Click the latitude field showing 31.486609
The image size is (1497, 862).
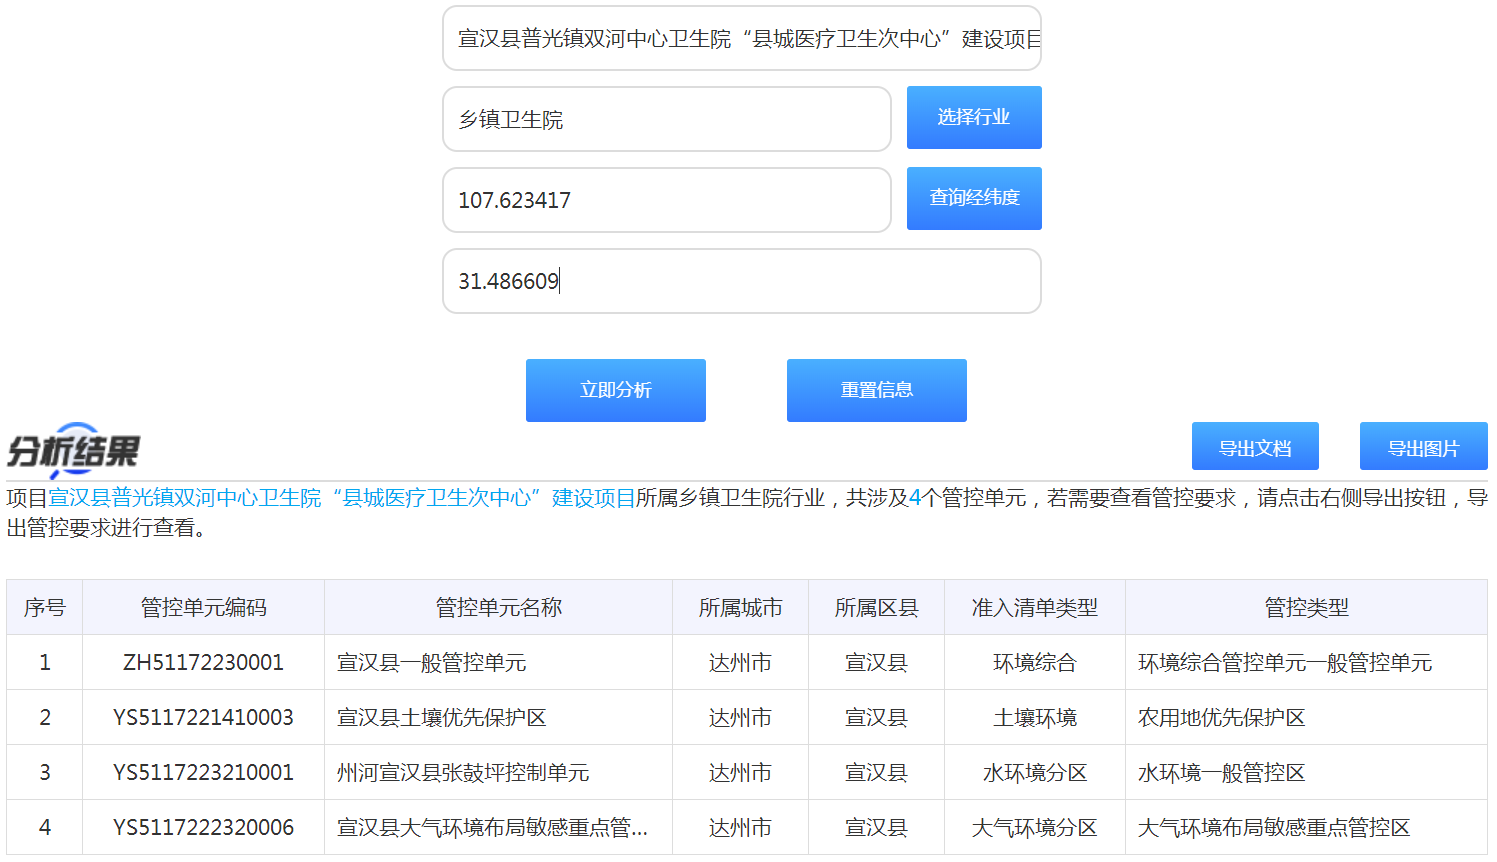click(x=742, y=281)
